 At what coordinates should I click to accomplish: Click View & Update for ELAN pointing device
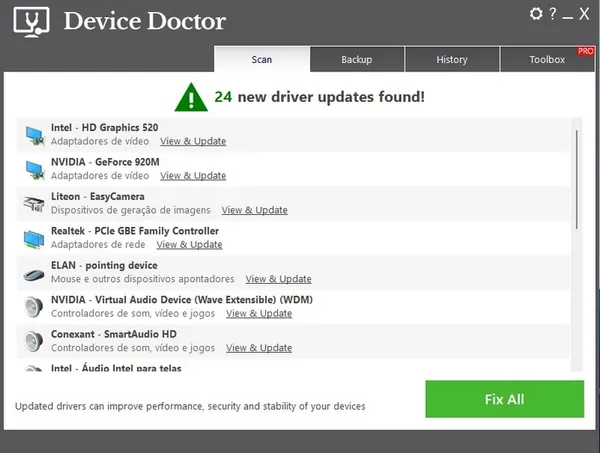click(278, 279)
